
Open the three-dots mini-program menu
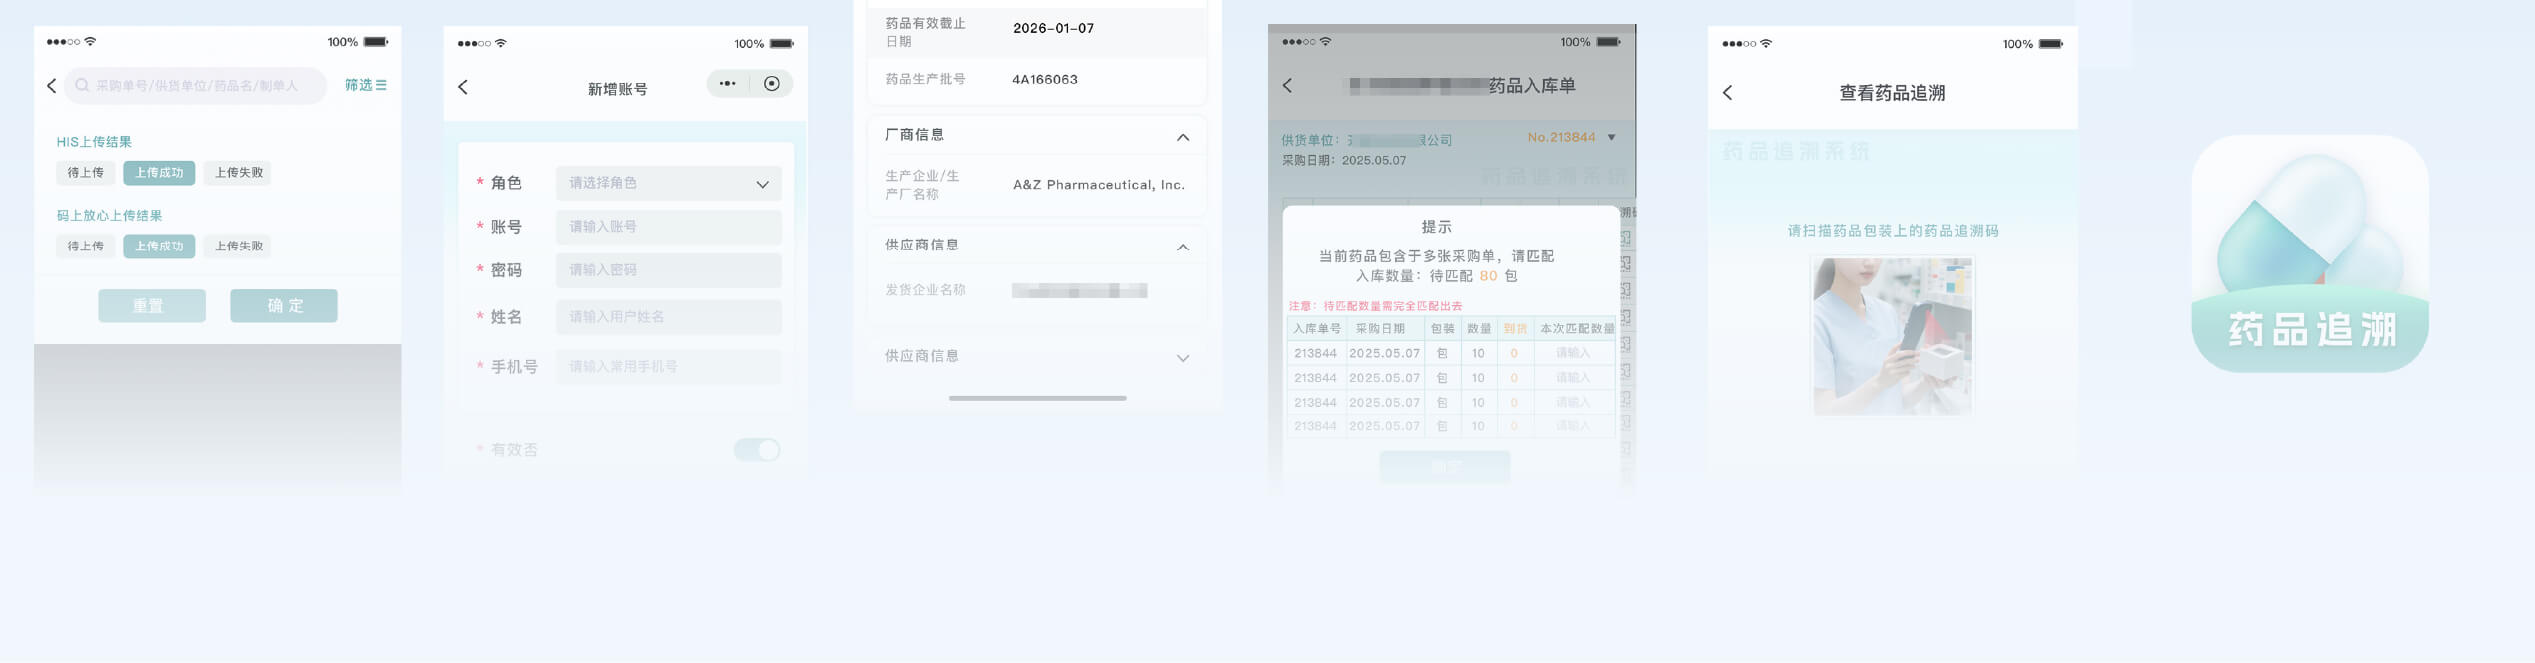[727, 84]
